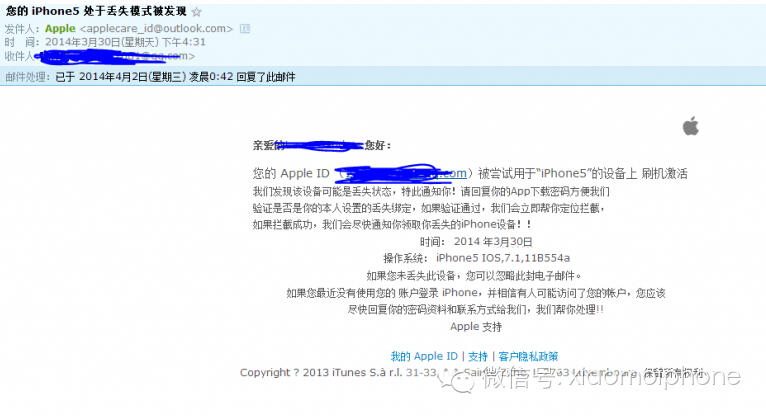The image size is (766, 416).
Task: Open the contact card icon beside sender
Action: point(245,29)
